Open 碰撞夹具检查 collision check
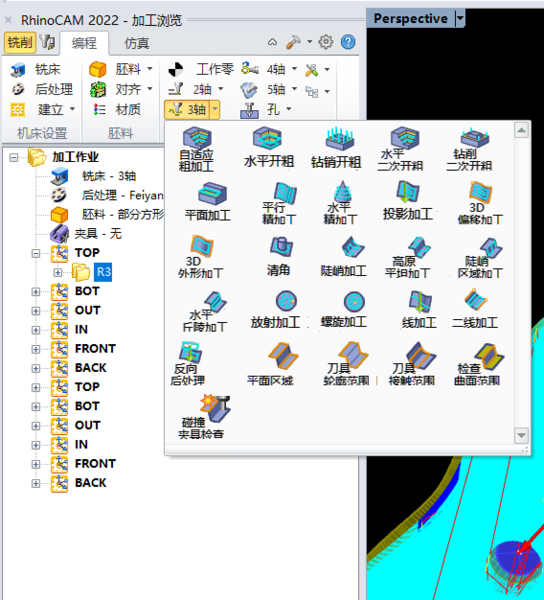544x600 pixels. click(x=202, y=416)
